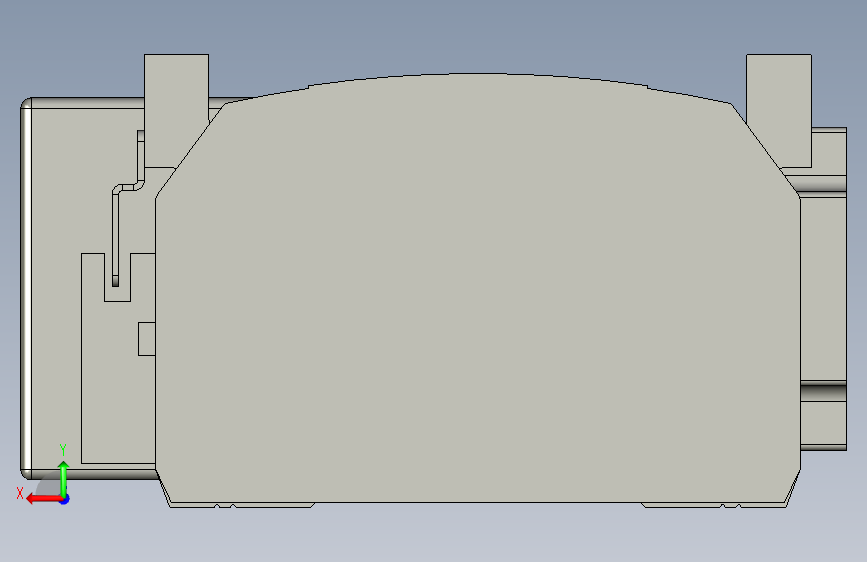
Task: Select the small square face left of the main body
Action: coord(147,339)
